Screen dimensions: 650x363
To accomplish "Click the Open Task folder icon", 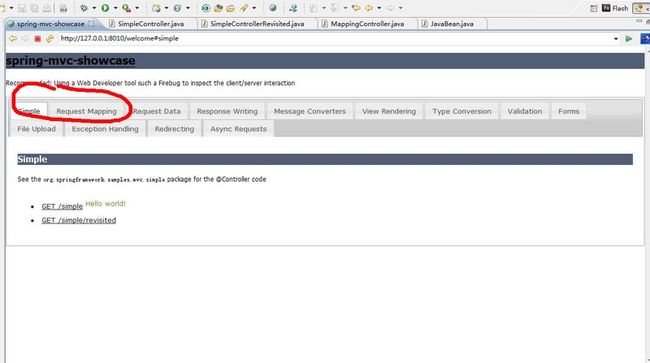I will tap(218, 8).
